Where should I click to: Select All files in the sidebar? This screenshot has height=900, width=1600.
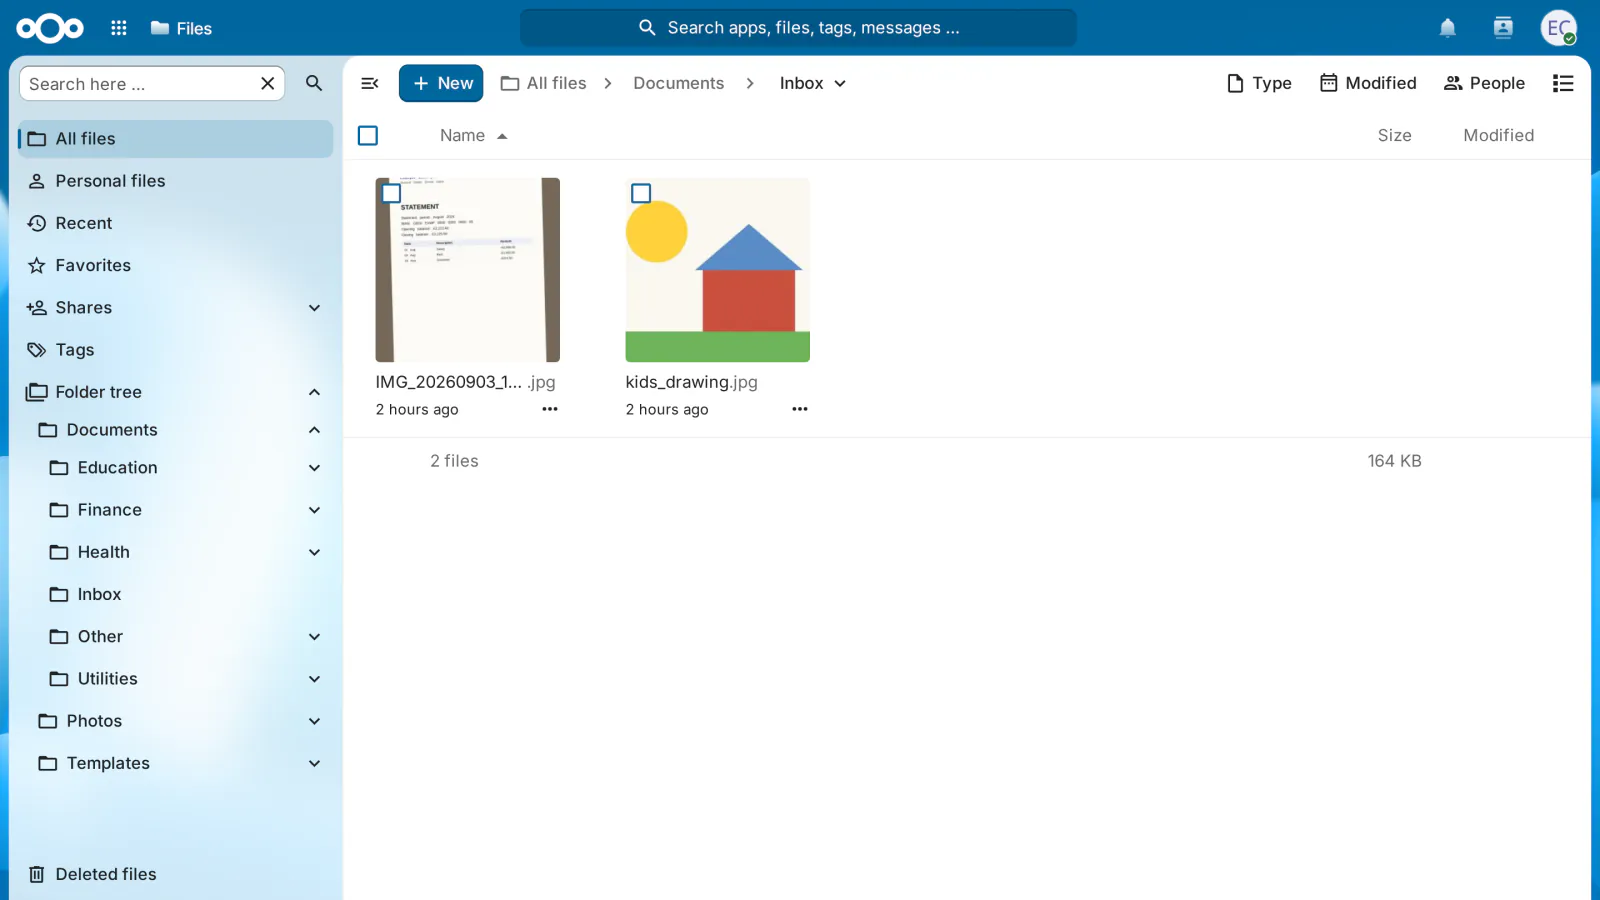pos(176,139)
